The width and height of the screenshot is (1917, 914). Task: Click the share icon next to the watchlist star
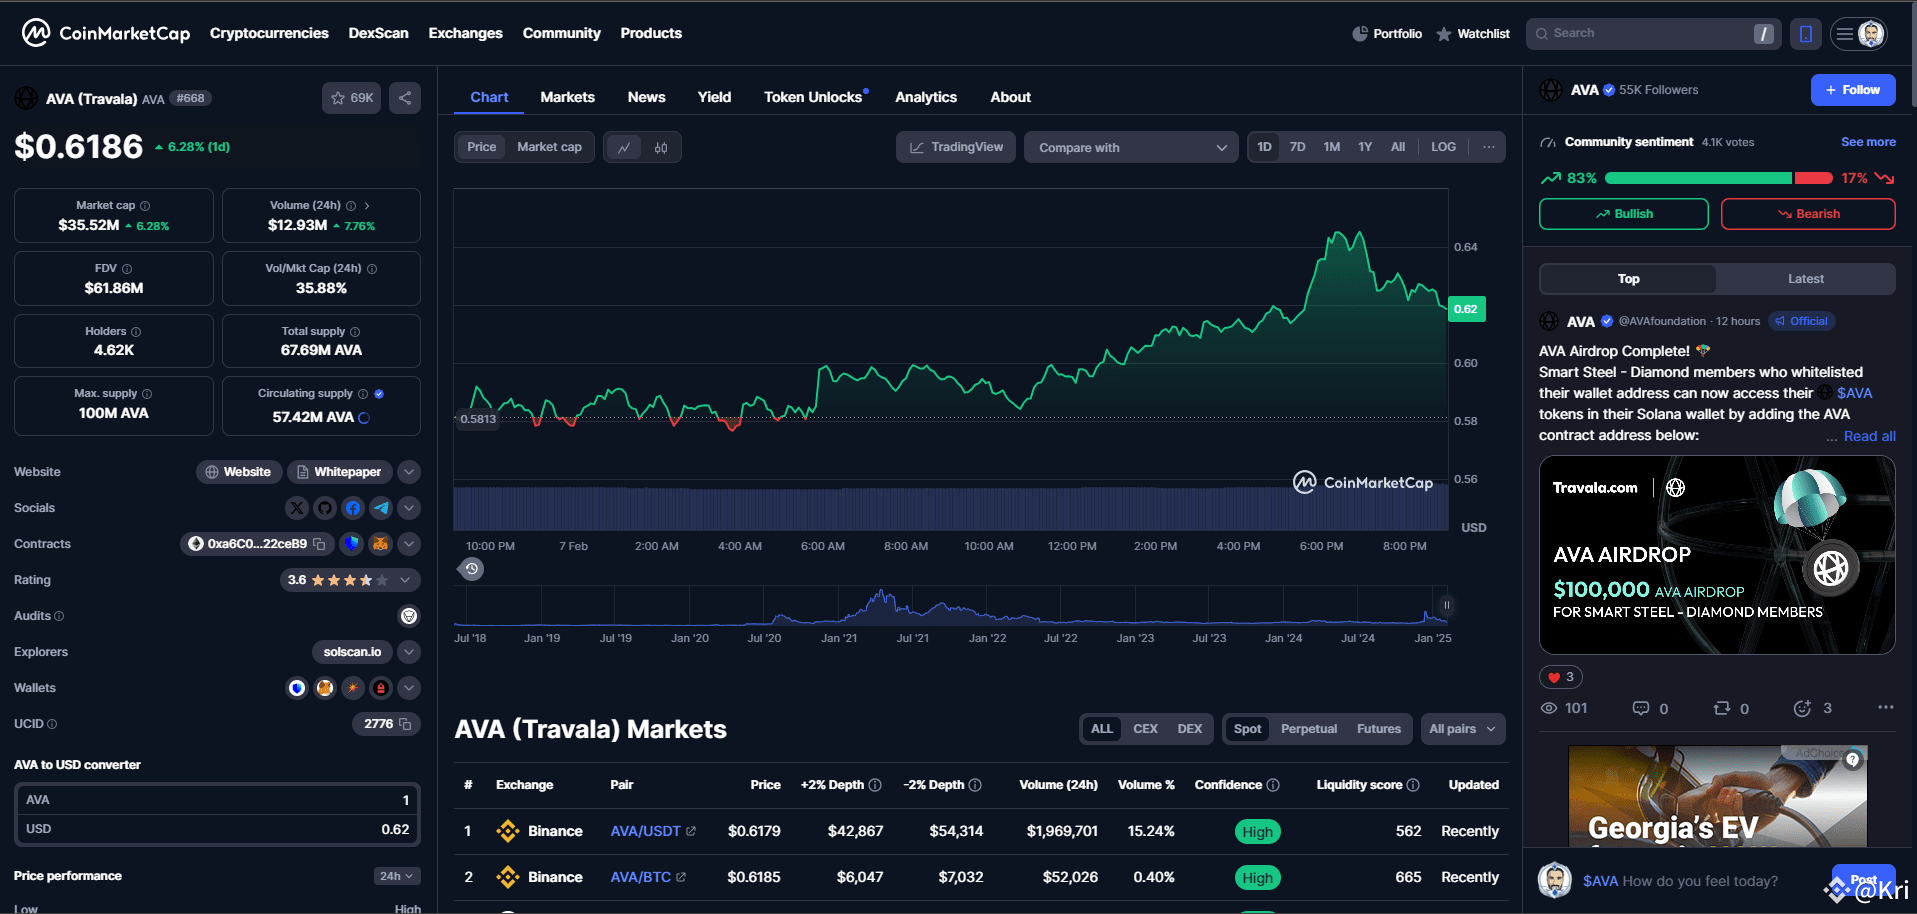[x=405, y=97]
